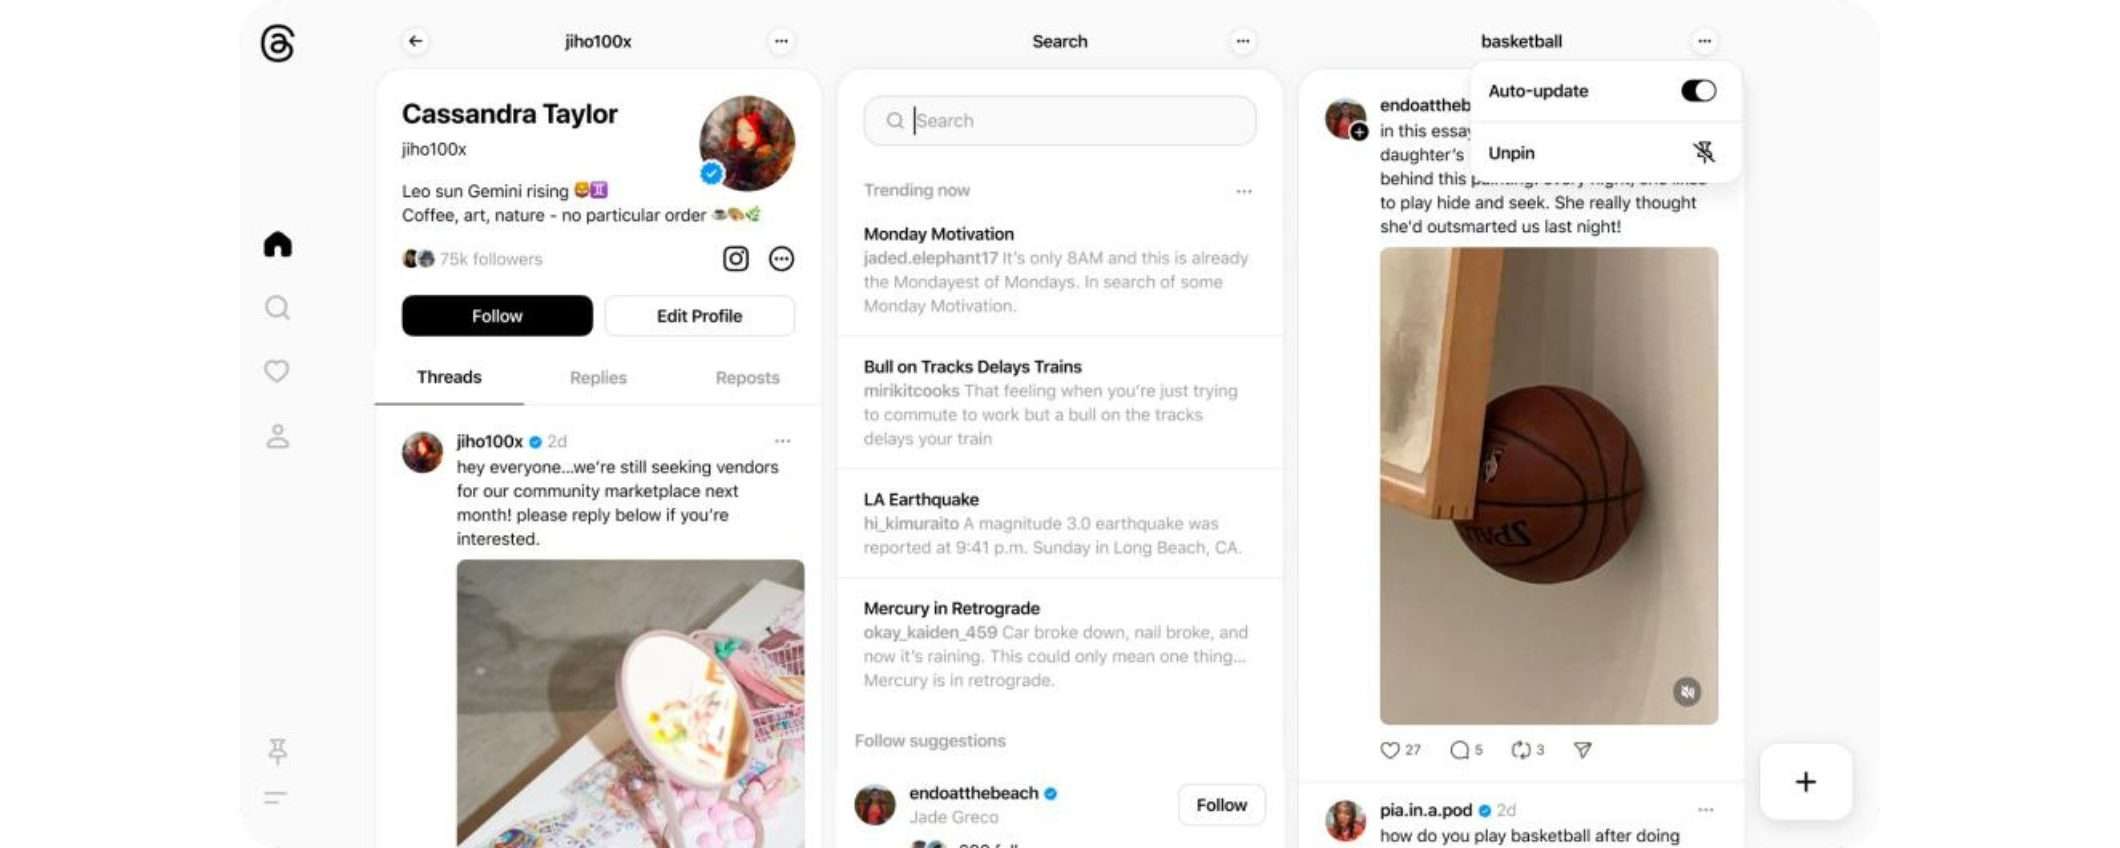The image size is (2120, 848).
Task: Open the search magnifier in sidebar
Action: (277, 307)
